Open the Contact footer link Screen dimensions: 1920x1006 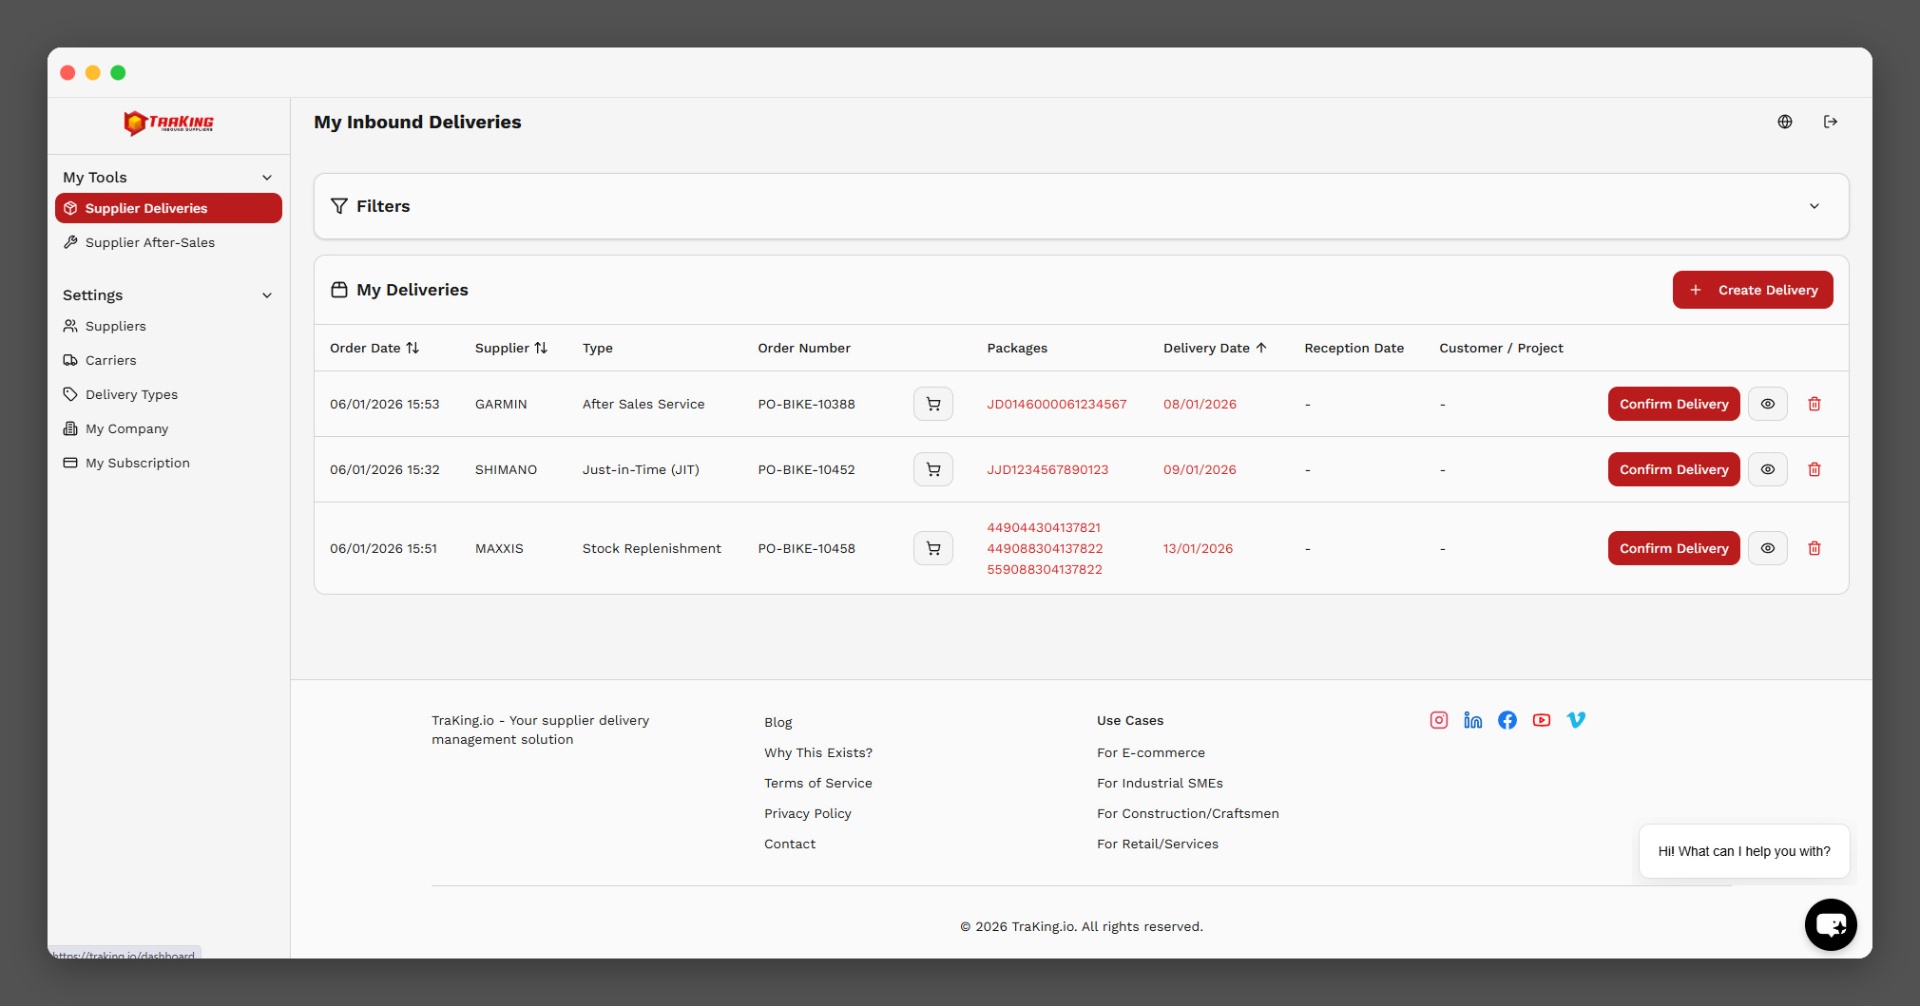tap(790, 844)
